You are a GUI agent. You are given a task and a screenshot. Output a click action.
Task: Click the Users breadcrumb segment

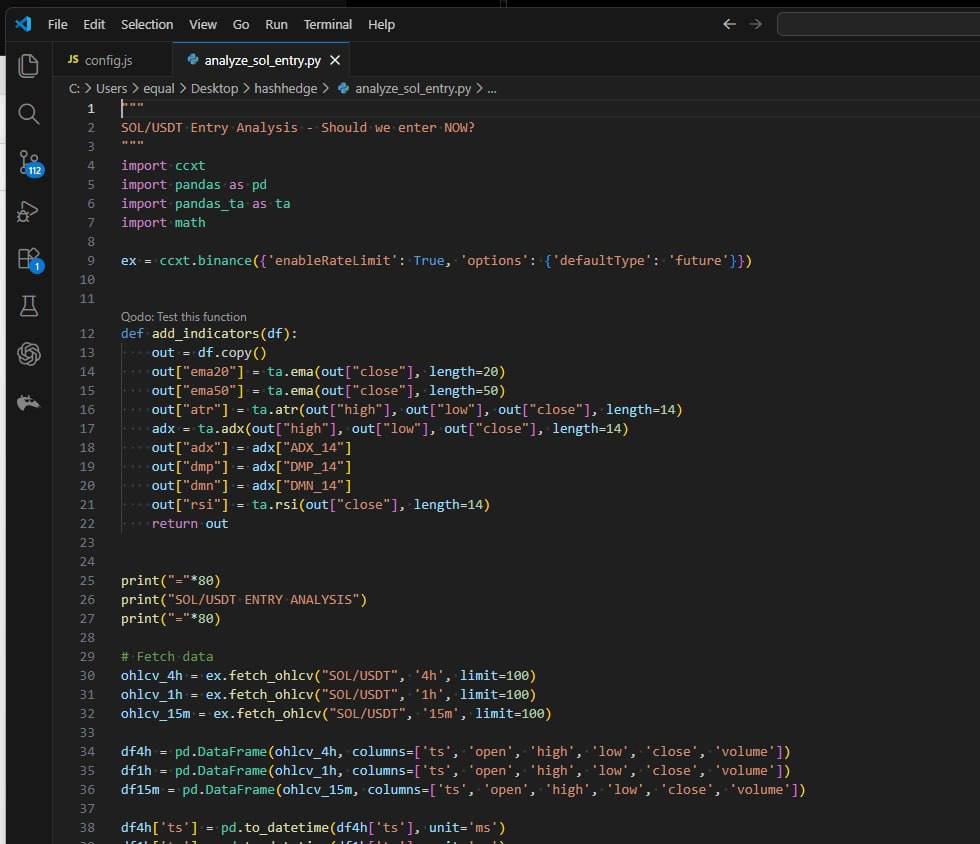coord(111,88)
